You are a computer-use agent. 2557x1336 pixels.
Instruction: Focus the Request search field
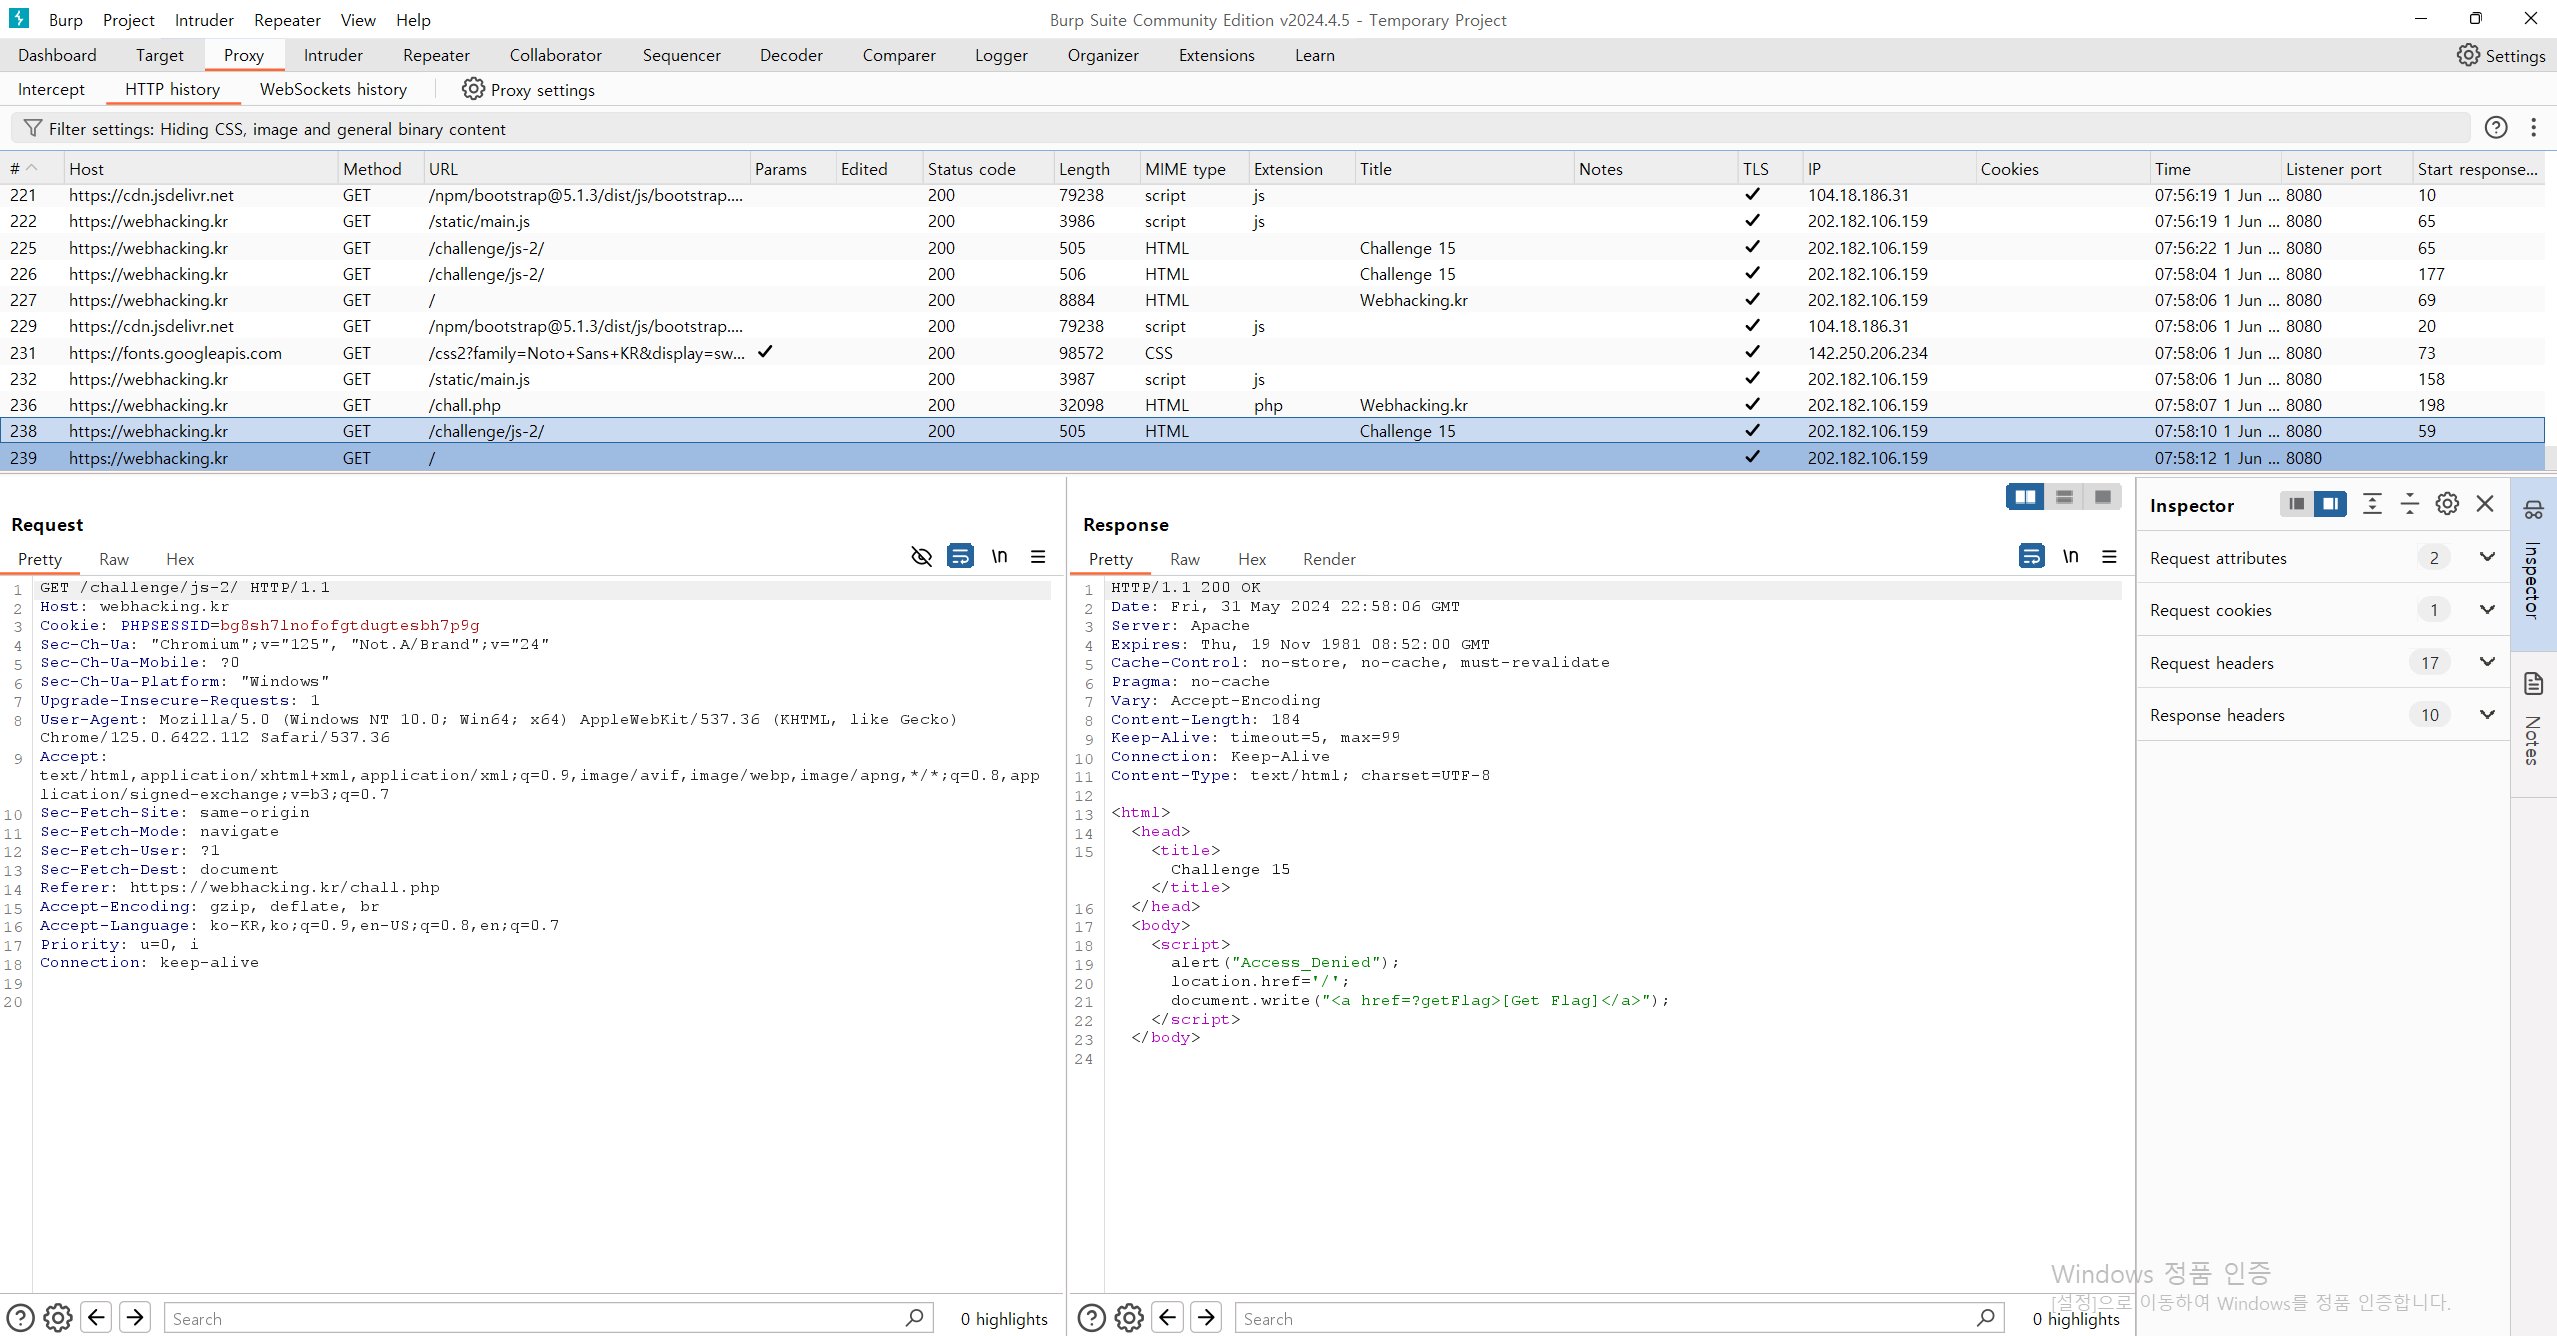pyautogui.click(x=548, y=1318)
